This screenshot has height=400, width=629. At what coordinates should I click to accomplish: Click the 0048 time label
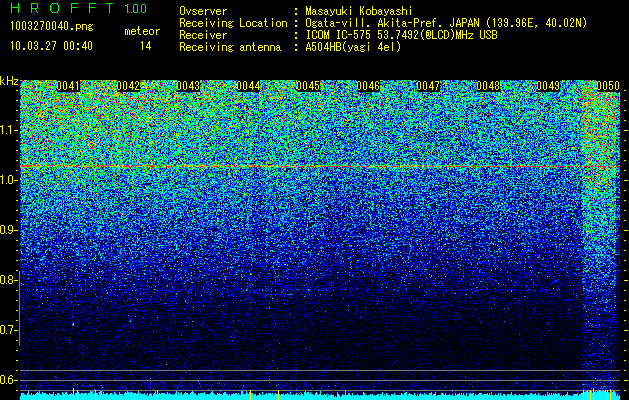pos(488,86)
